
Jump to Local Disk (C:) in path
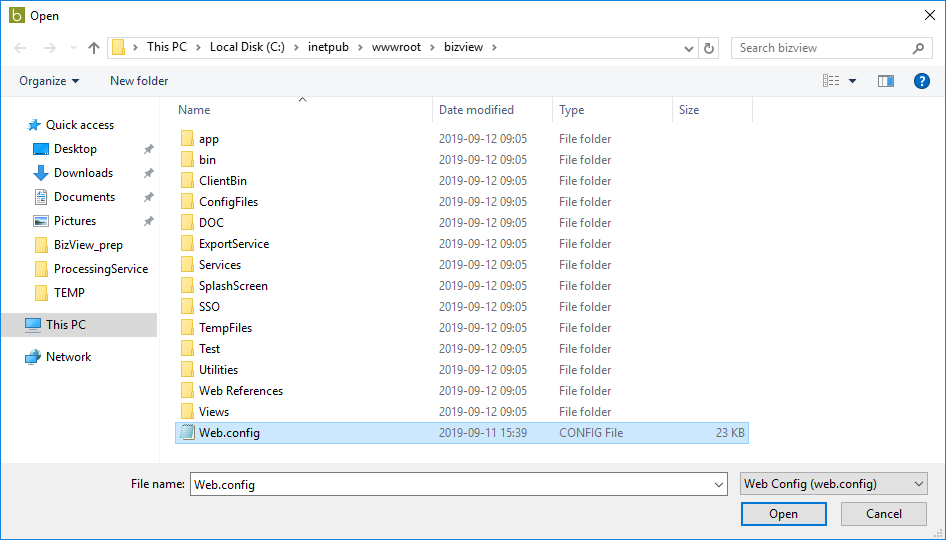coord(247,47)
